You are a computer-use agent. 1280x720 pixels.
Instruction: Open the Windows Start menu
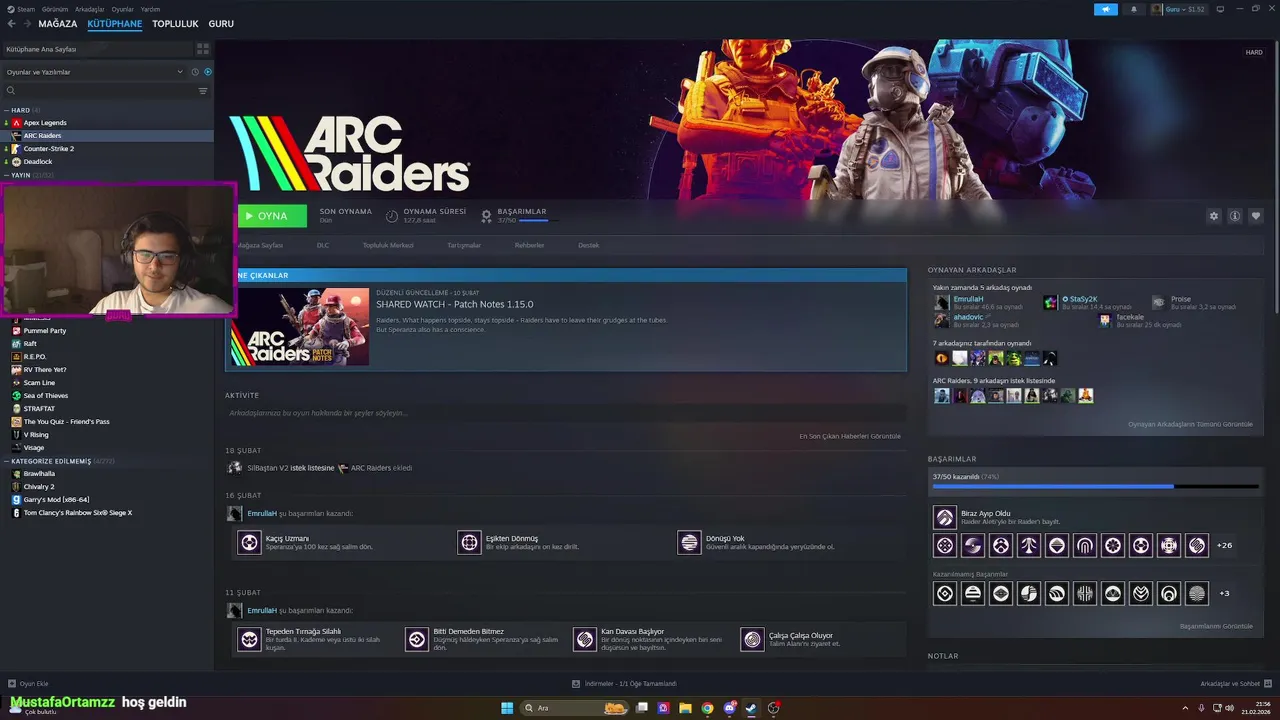pos(507,708)
